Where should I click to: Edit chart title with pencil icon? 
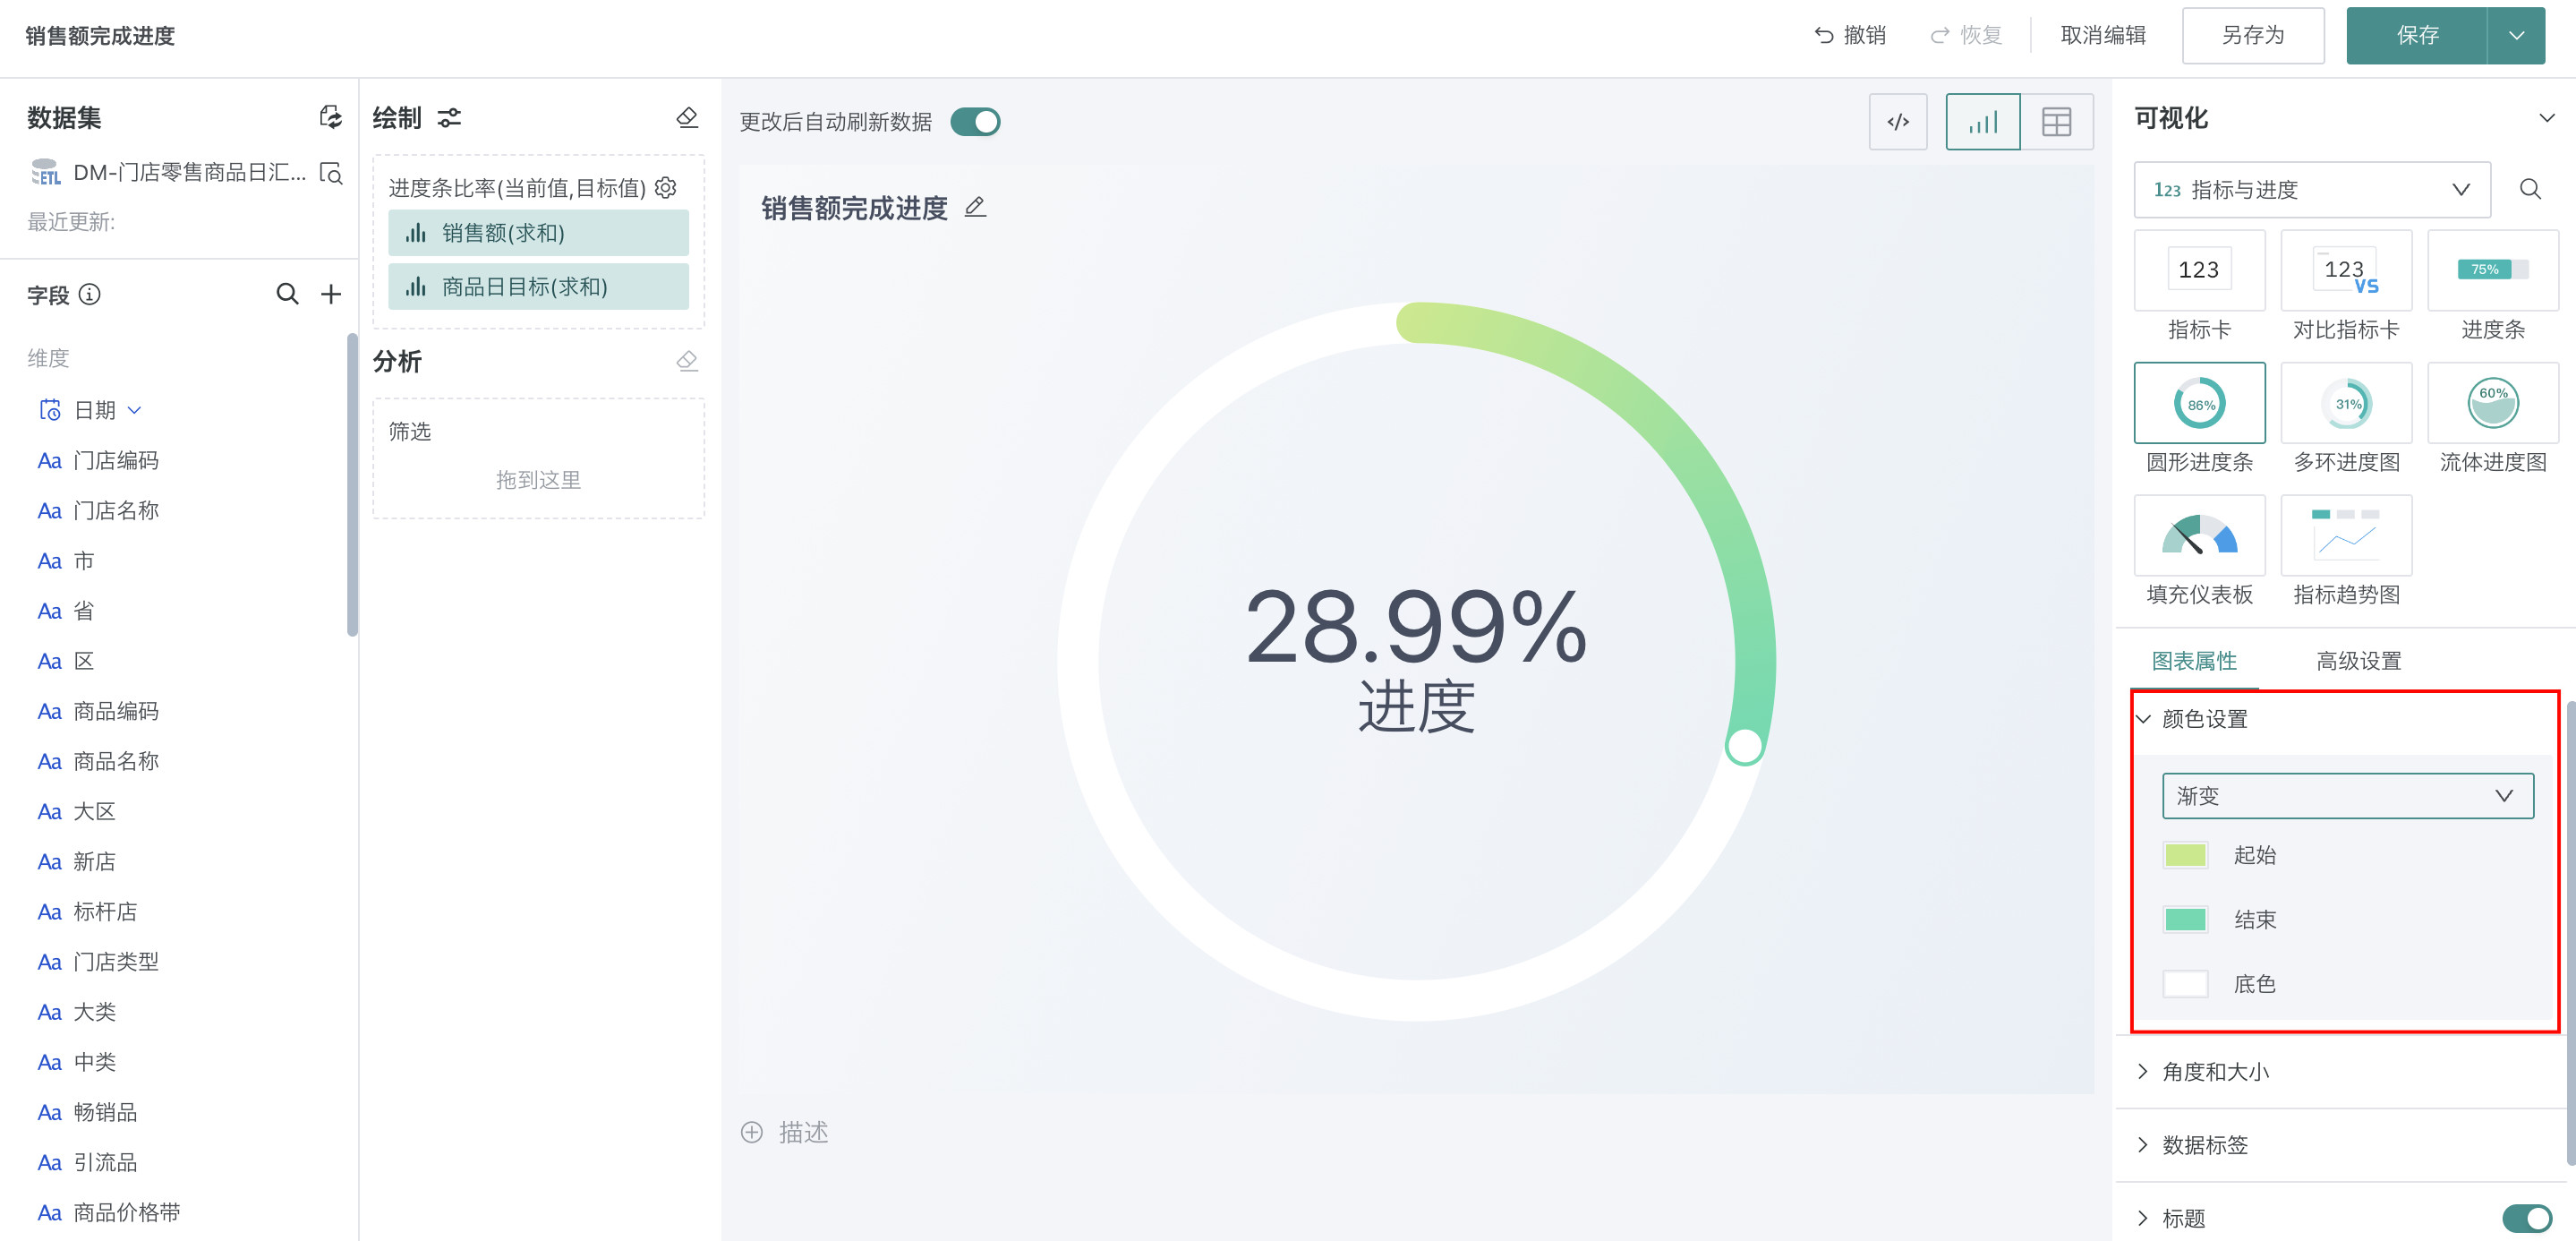click(975, 207)
